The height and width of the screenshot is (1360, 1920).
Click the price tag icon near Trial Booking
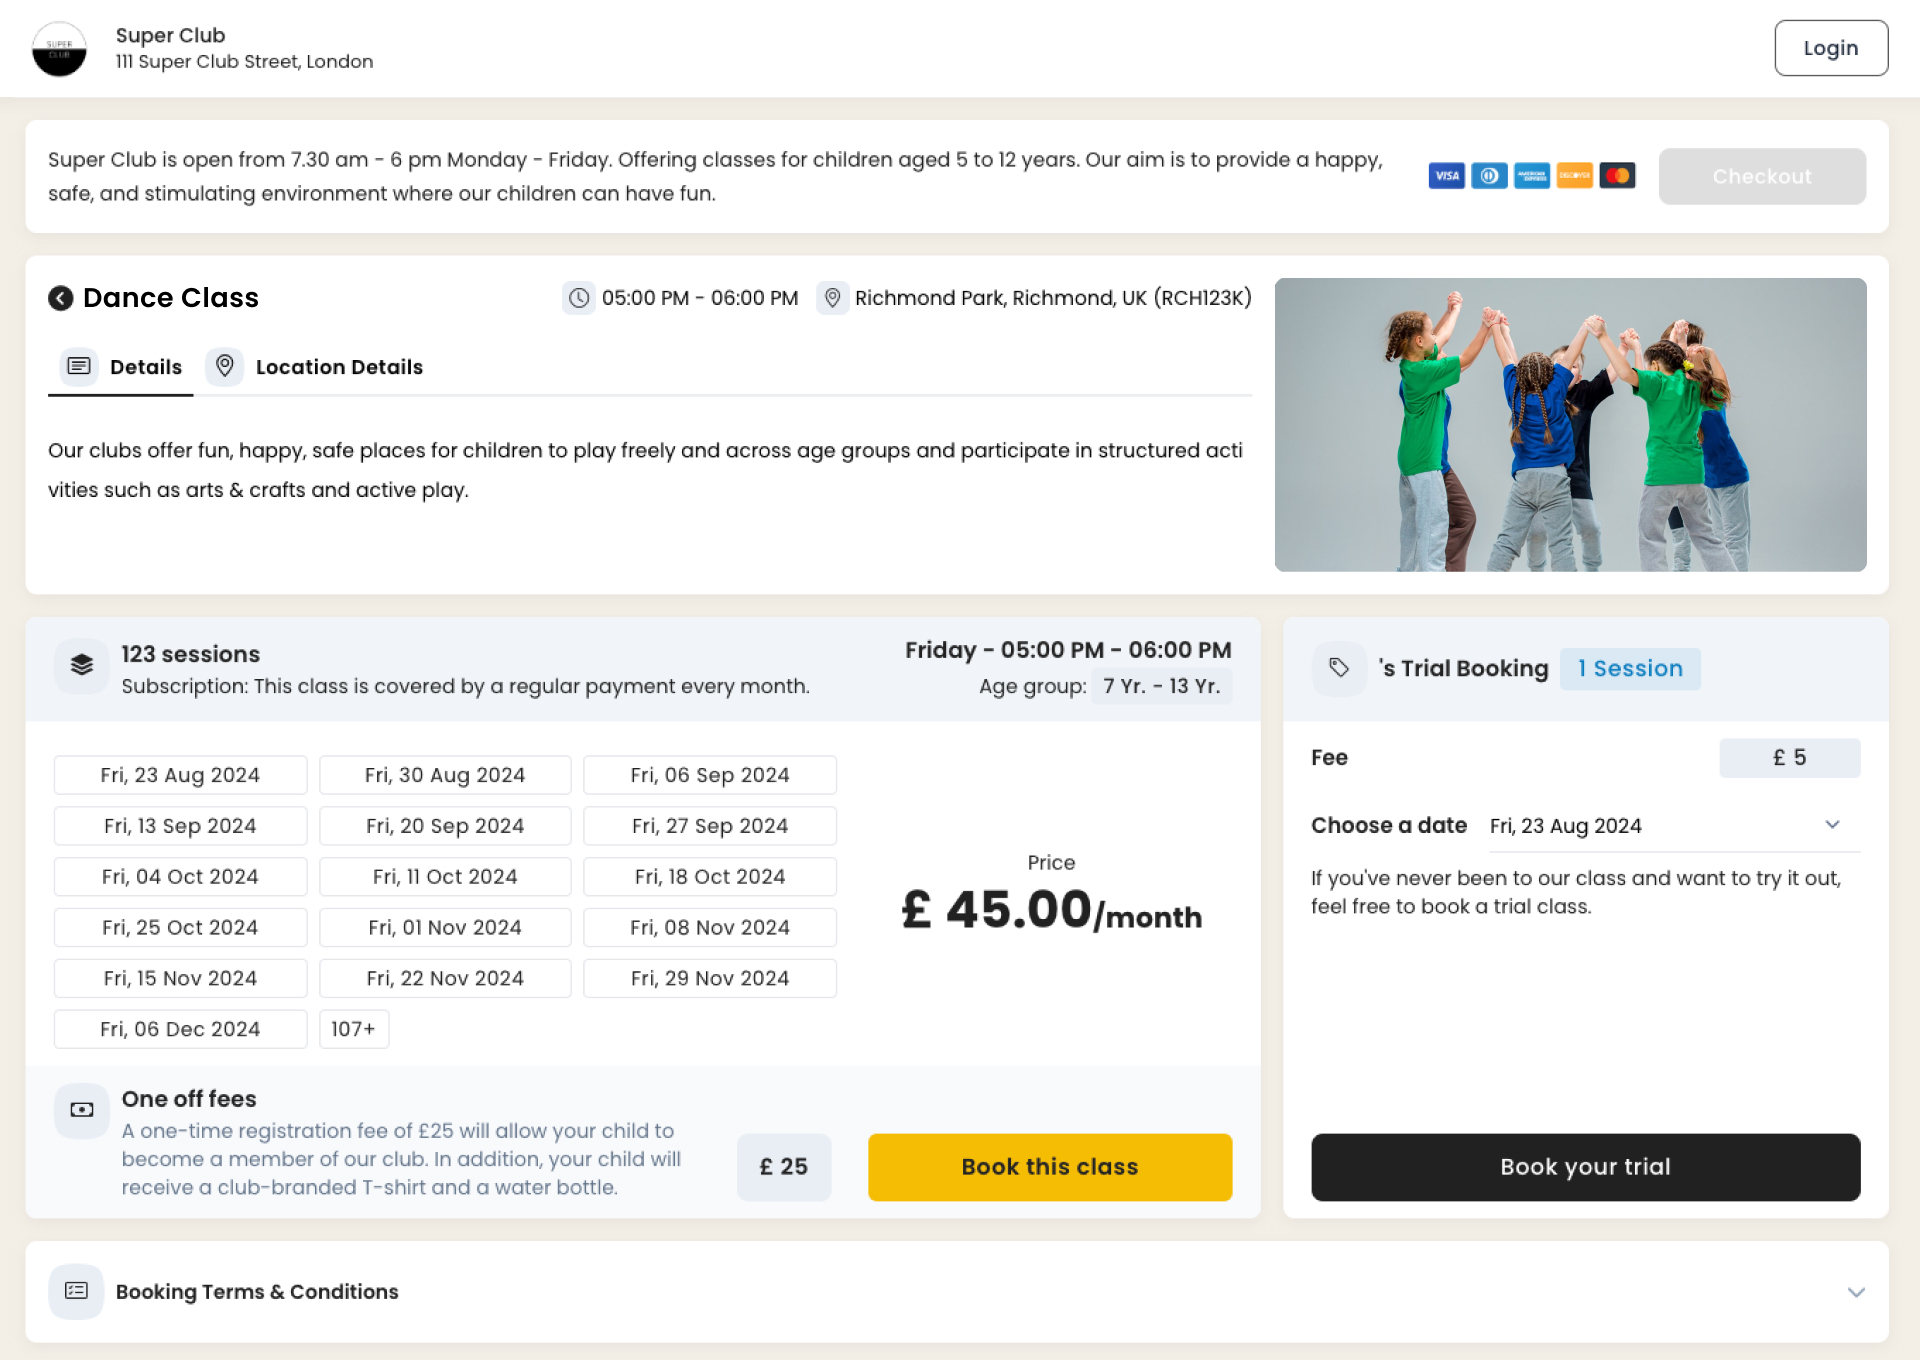(1338, 668)
